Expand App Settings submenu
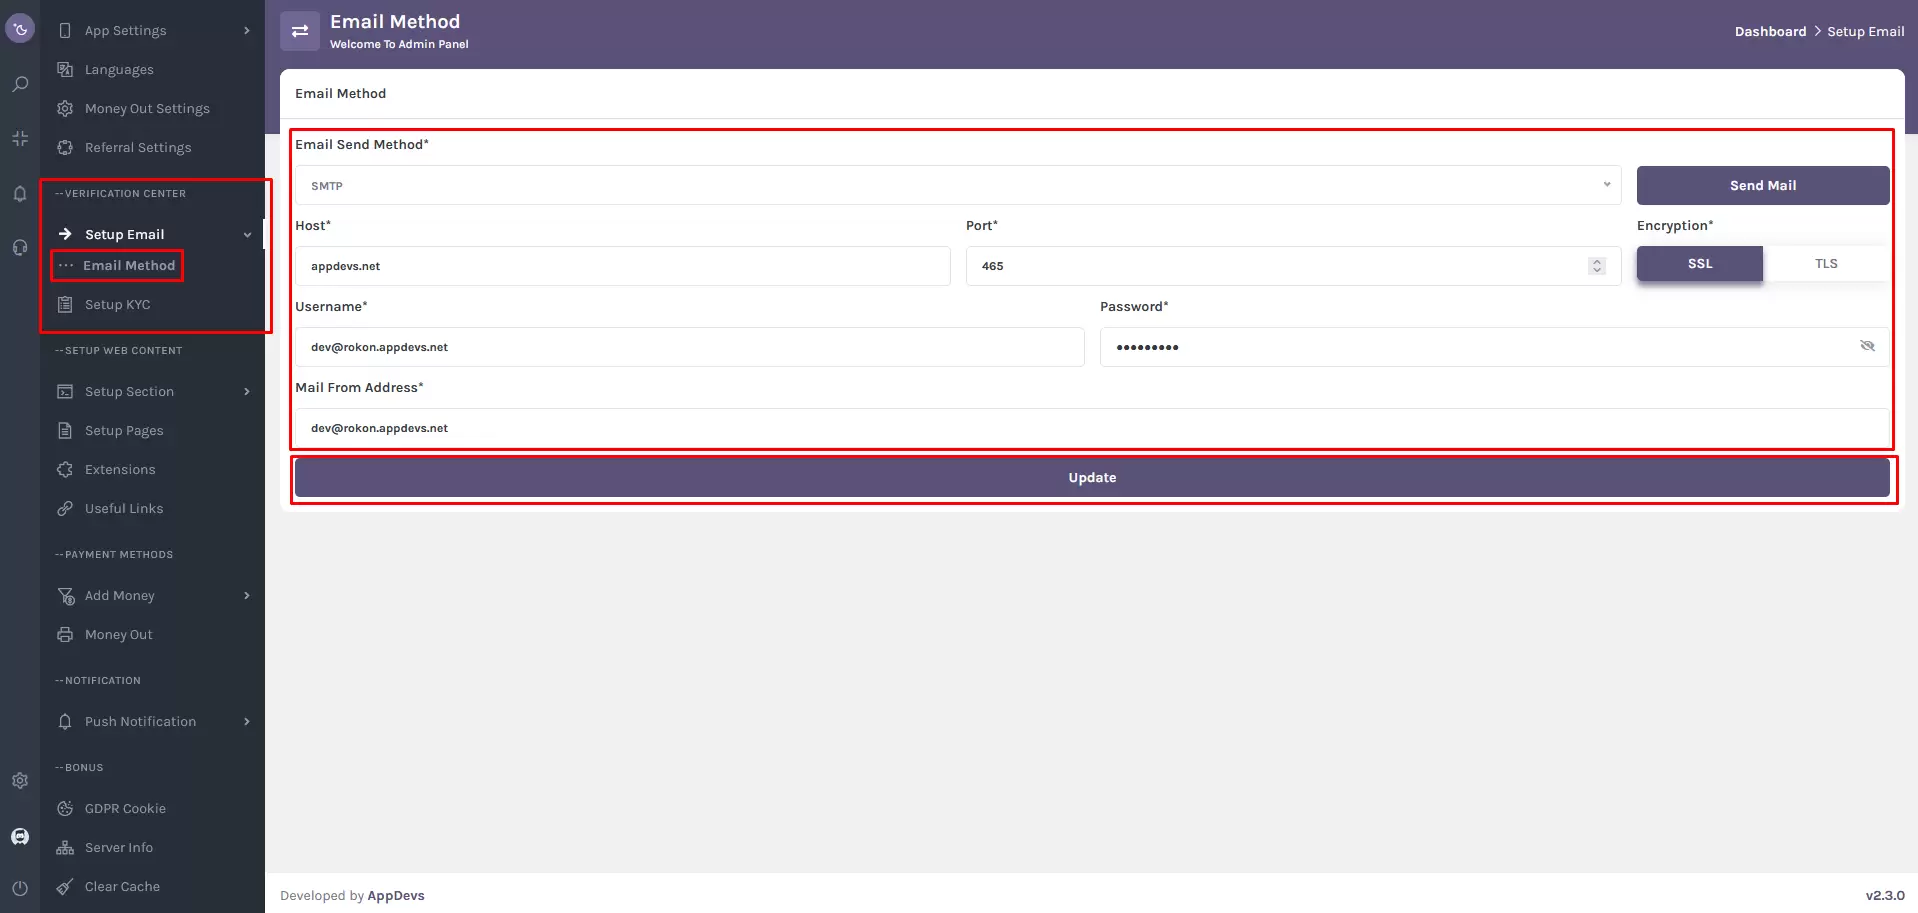Viewport: 1918px width, 913px height. click(247, 31)
